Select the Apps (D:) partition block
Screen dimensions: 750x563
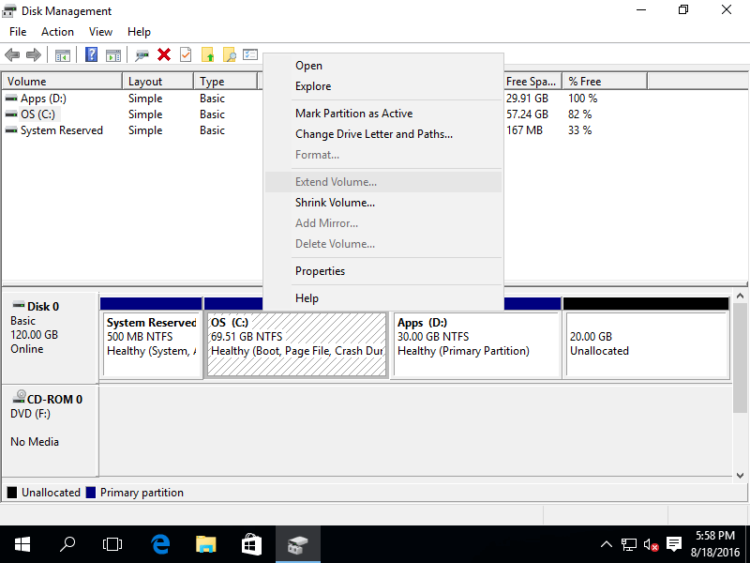(x=476, y=343)
